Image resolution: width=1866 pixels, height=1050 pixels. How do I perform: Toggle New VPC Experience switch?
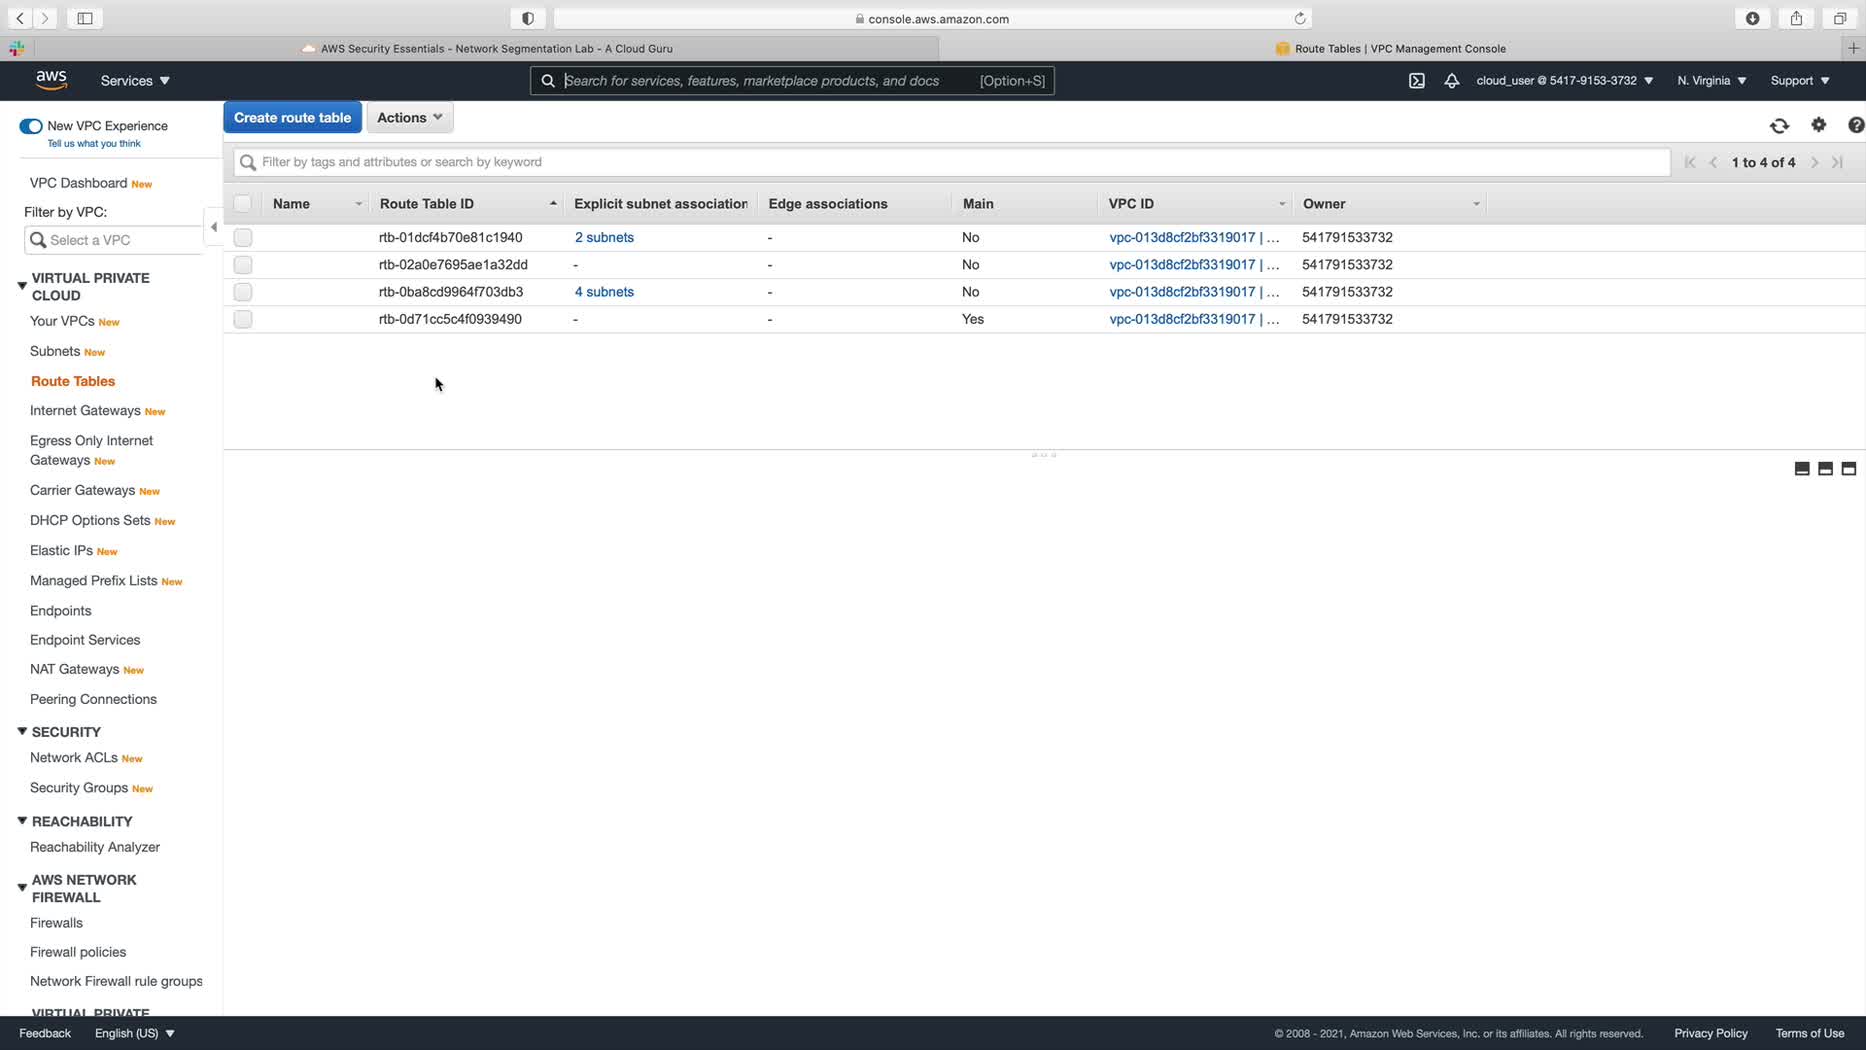31,126
